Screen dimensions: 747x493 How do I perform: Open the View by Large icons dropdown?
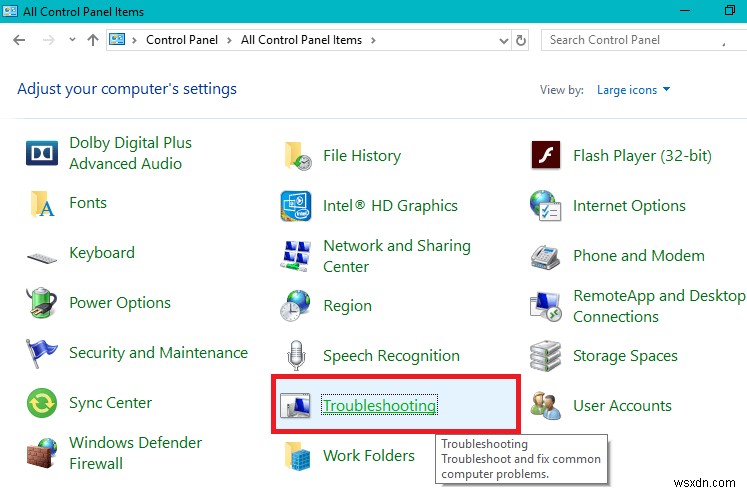click(x=633, y=90)
